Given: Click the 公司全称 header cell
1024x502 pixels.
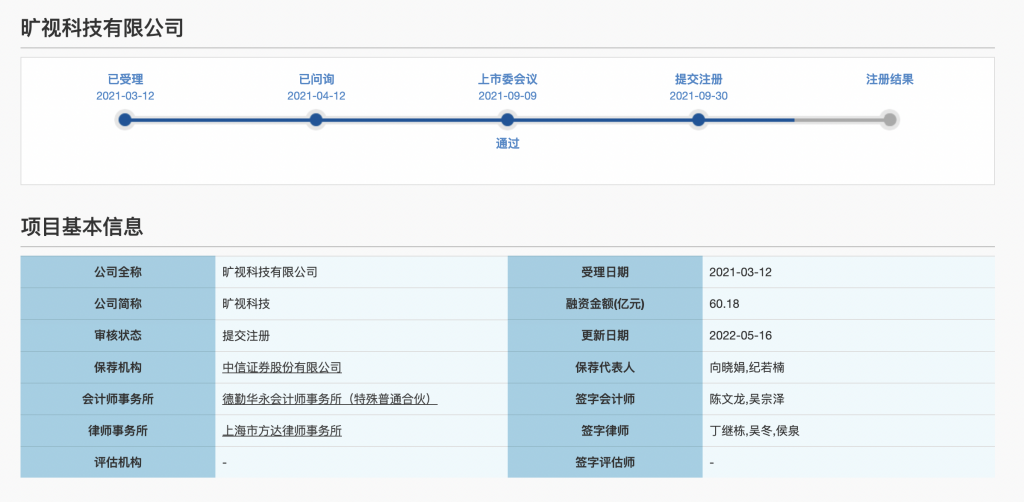Looking at the screenshot, I should pos(118,272).
